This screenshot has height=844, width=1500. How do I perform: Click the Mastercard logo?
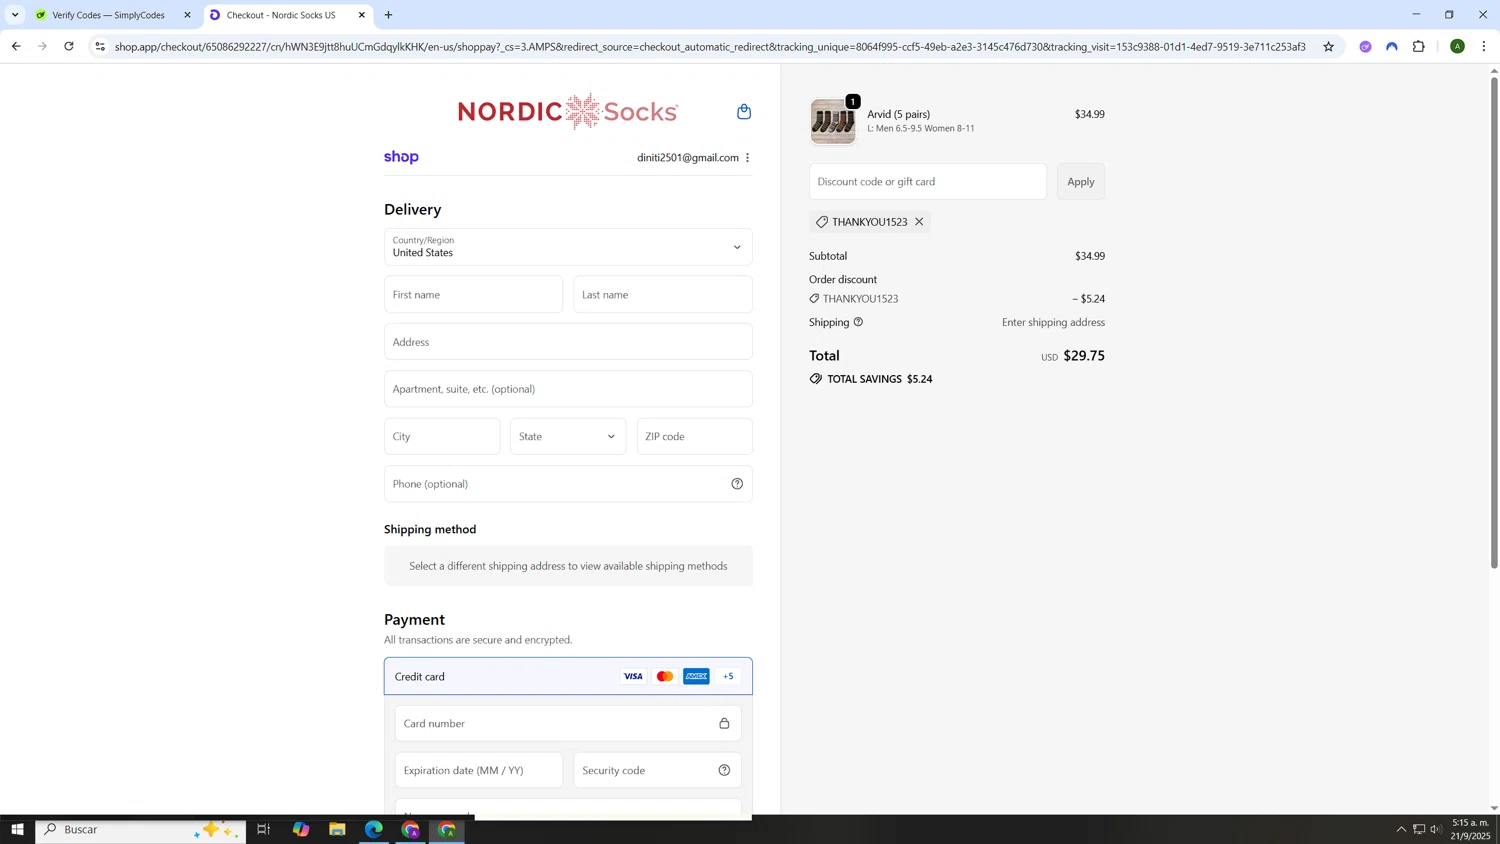tap(665, 676)
